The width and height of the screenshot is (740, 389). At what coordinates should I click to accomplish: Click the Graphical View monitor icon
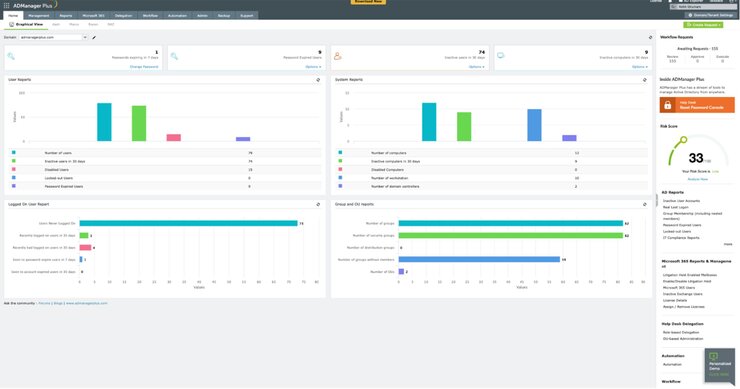[x=11, y=24]
